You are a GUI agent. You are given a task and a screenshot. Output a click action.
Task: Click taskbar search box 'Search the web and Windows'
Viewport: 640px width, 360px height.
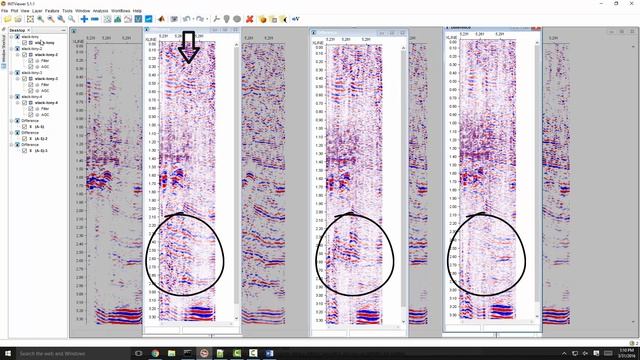[x=73, y=353]
